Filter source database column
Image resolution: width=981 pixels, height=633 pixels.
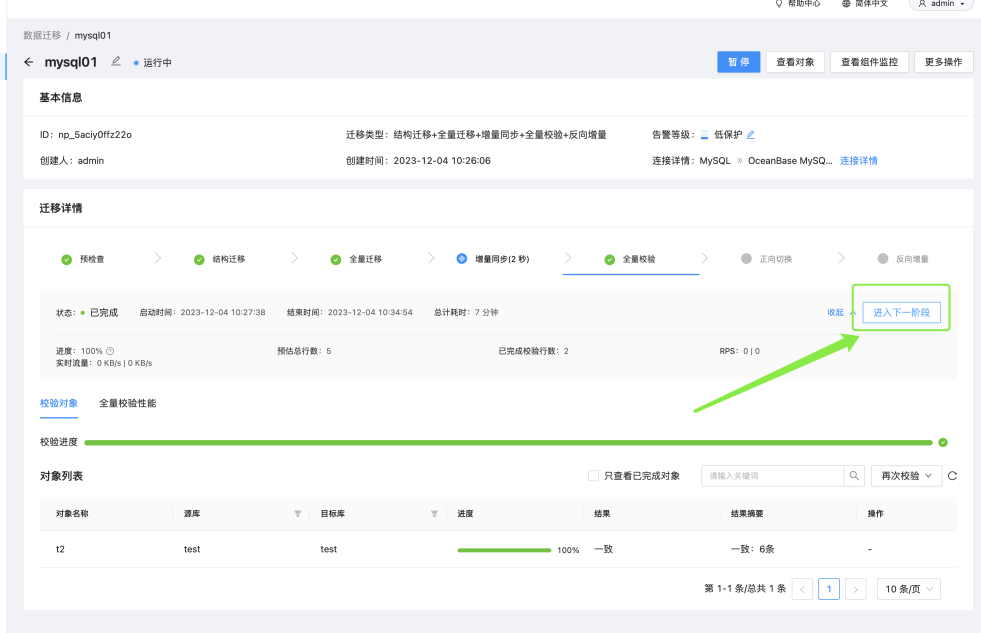click(298, 514)
